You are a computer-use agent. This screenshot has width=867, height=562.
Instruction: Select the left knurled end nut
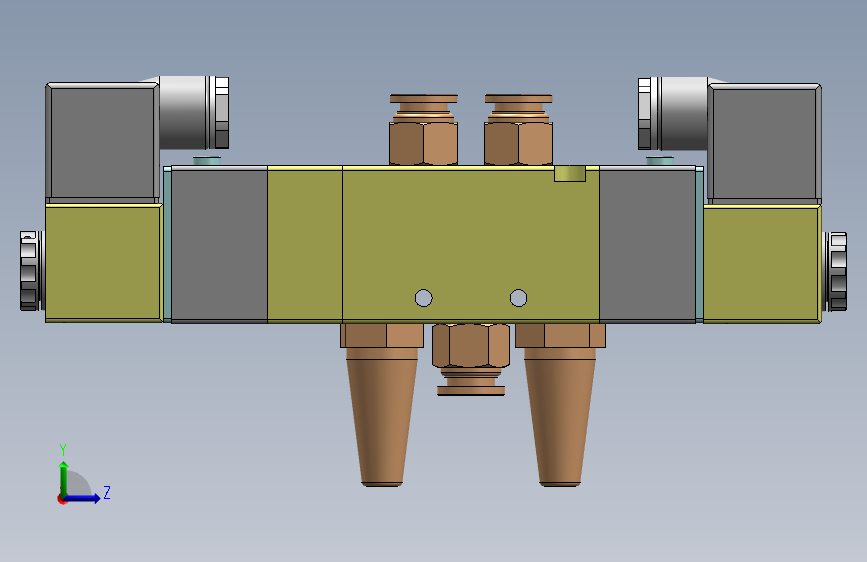pyautogui.click(x=31, y=271)
